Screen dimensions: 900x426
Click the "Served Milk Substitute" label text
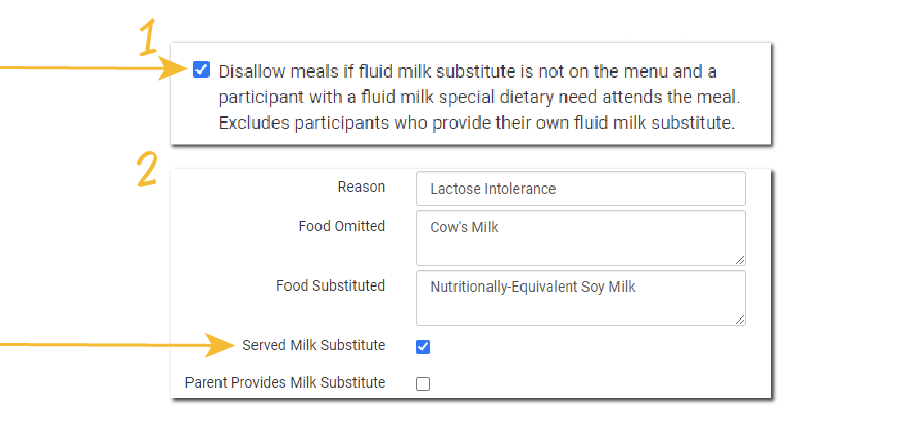point(313,345)
